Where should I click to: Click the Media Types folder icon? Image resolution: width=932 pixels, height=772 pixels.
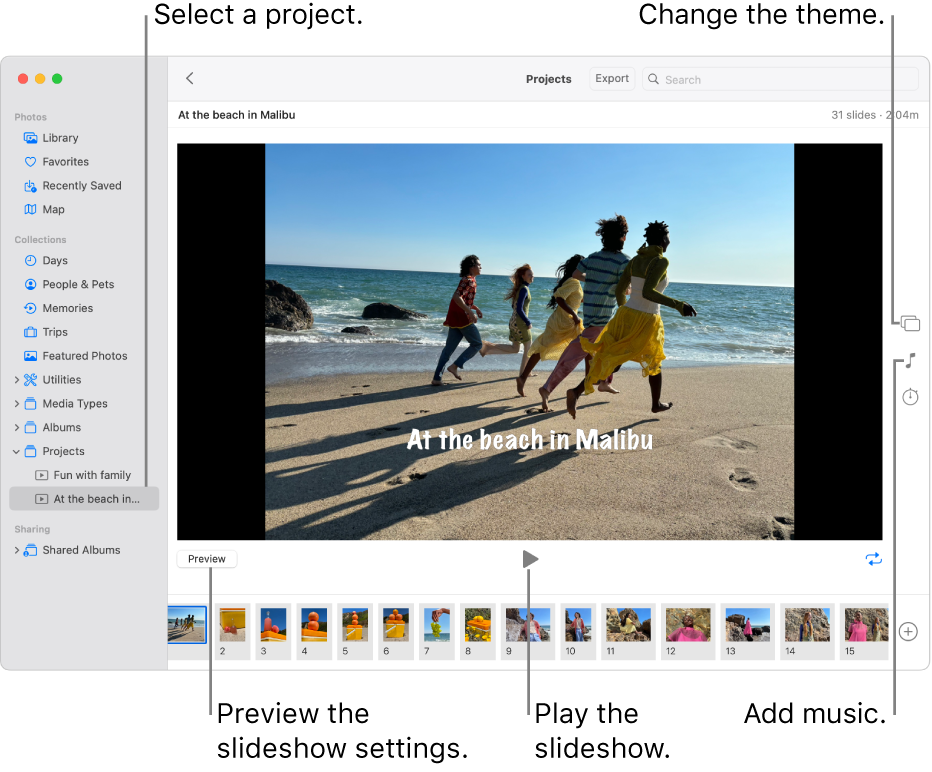tap(30, 404)
